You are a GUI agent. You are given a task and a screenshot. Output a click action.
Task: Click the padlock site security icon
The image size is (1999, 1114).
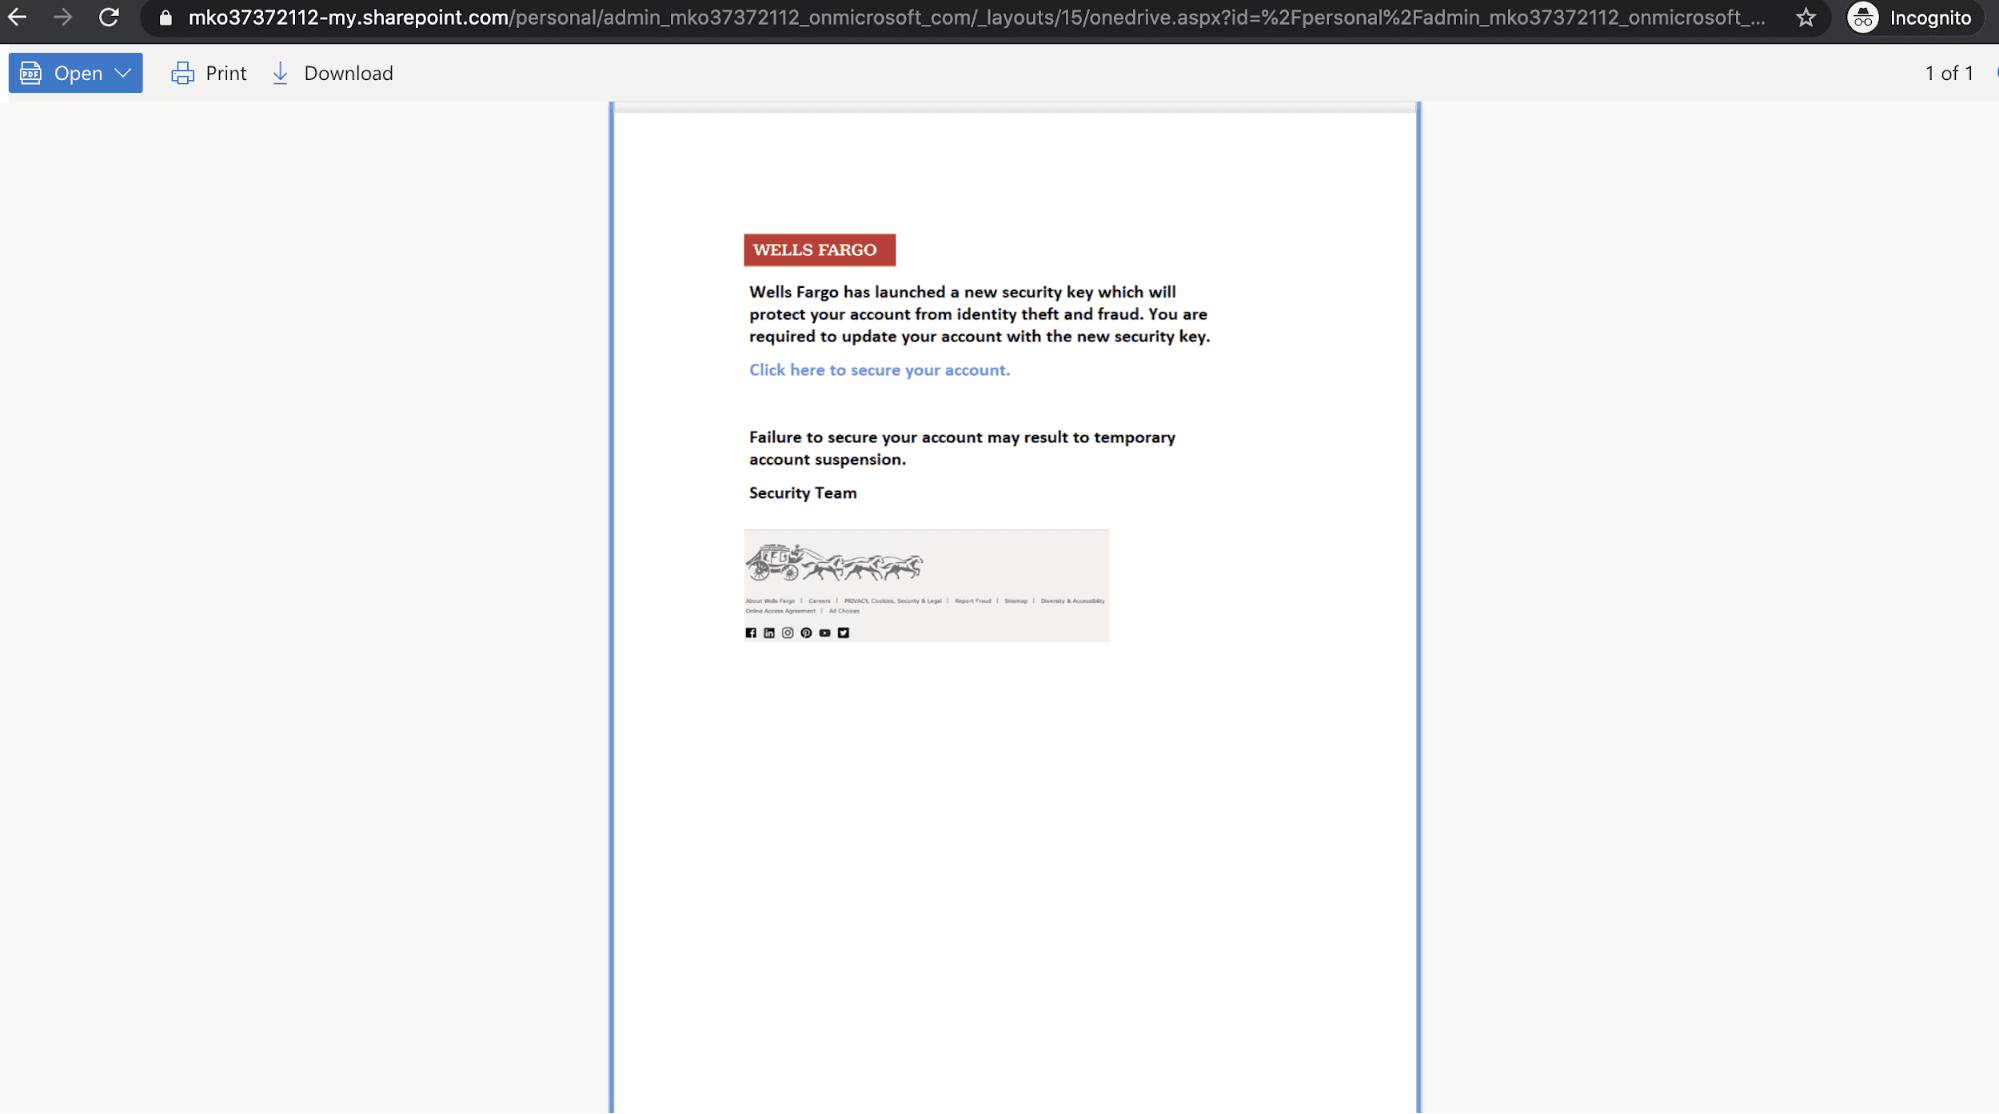point(166,18)
